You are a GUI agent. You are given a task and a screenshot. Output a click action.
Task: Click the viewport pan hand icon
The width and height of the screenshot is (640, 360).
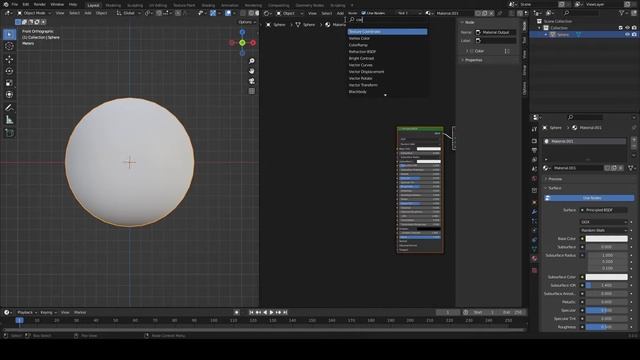coord(252,71)
